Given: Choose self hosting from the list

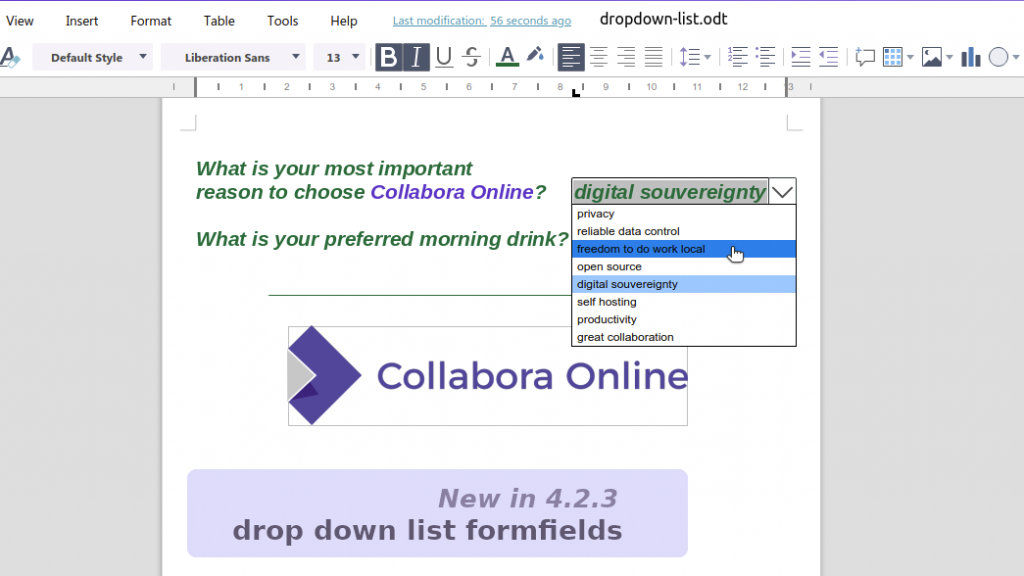Looking at the screenshot, I should [x=684, y=302].
